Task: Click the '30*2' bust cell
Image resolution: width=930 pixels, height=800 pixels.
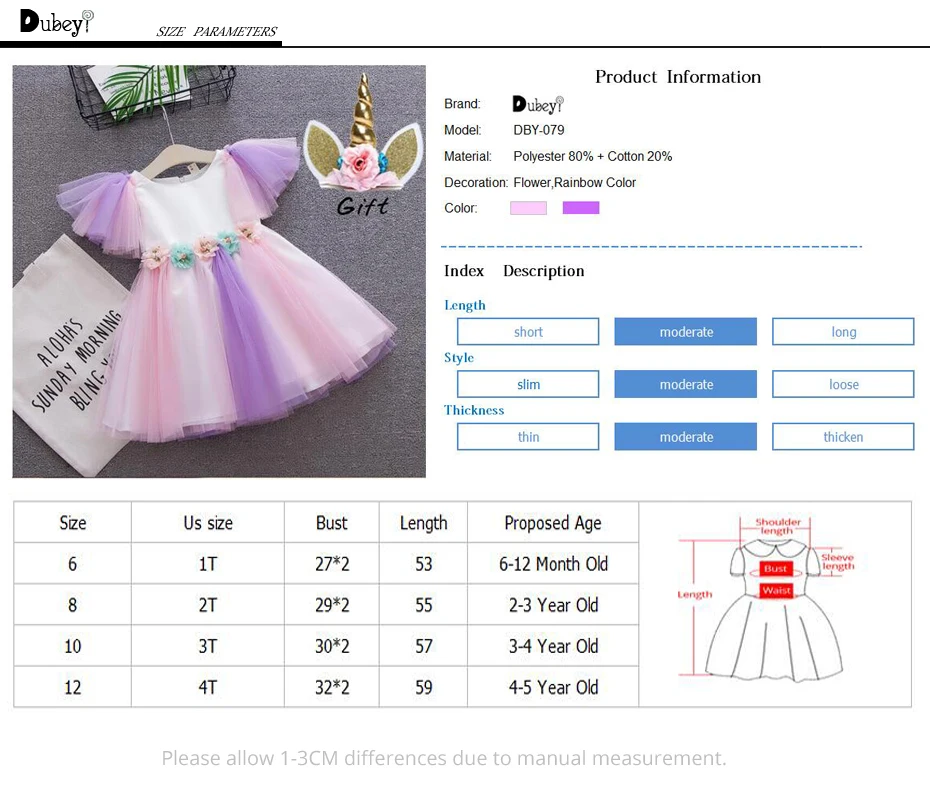Action: (332, 646)
